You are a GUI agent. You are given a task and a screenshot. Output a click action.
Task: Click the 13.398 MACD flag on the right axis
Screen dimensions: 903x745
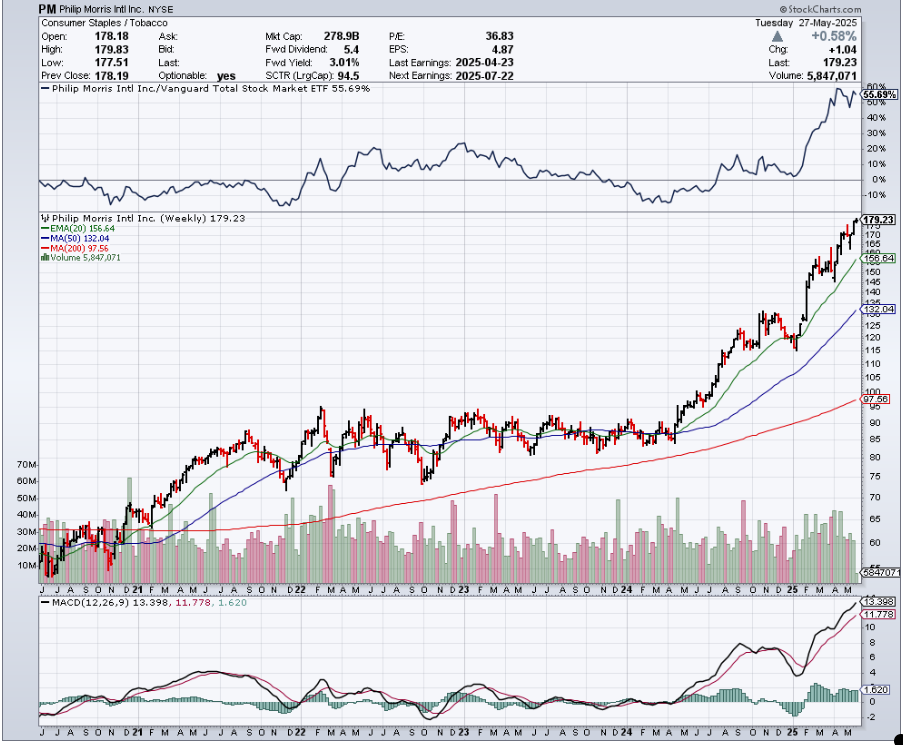(879, 602)
